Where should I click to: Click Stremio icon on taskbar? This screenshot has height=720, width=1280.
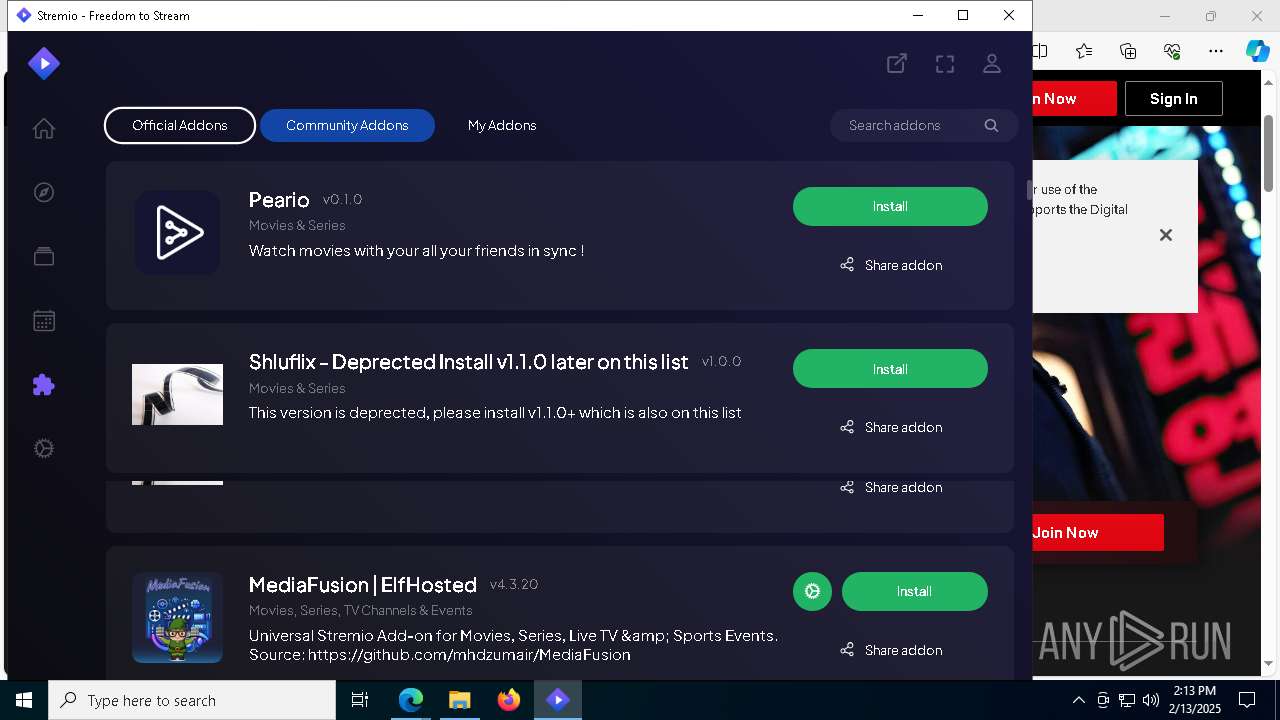558,700
